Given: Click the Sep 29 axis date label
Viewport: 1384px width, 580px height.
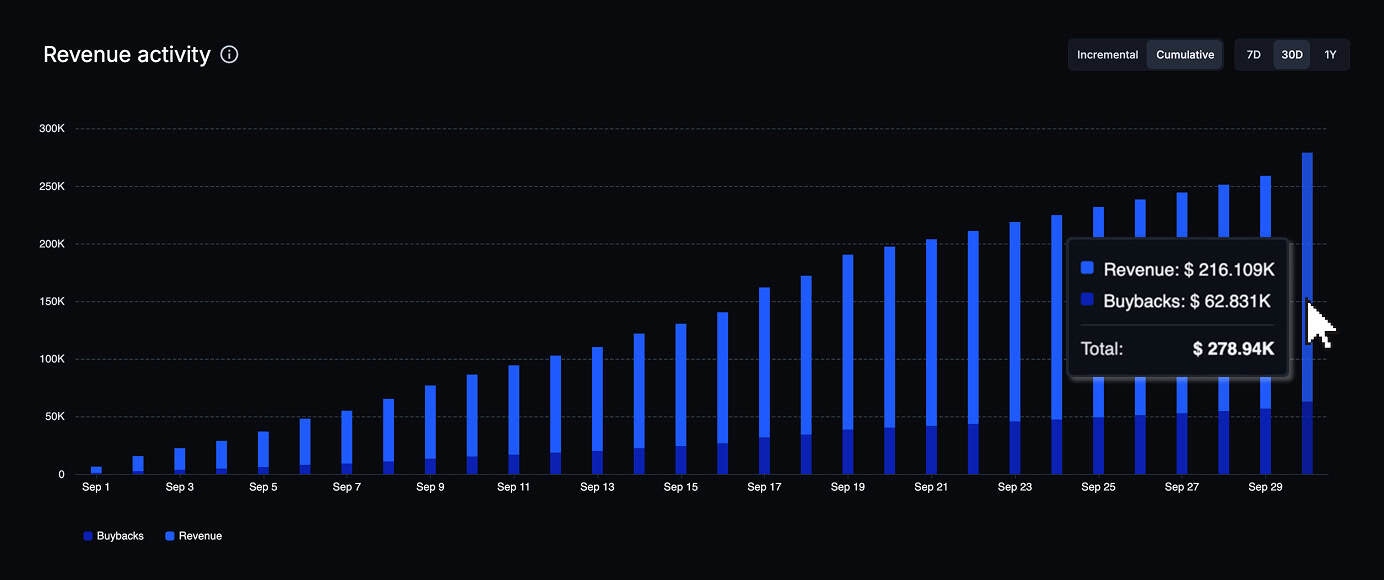Looking at the screenshot, I should pos(1265,488).
